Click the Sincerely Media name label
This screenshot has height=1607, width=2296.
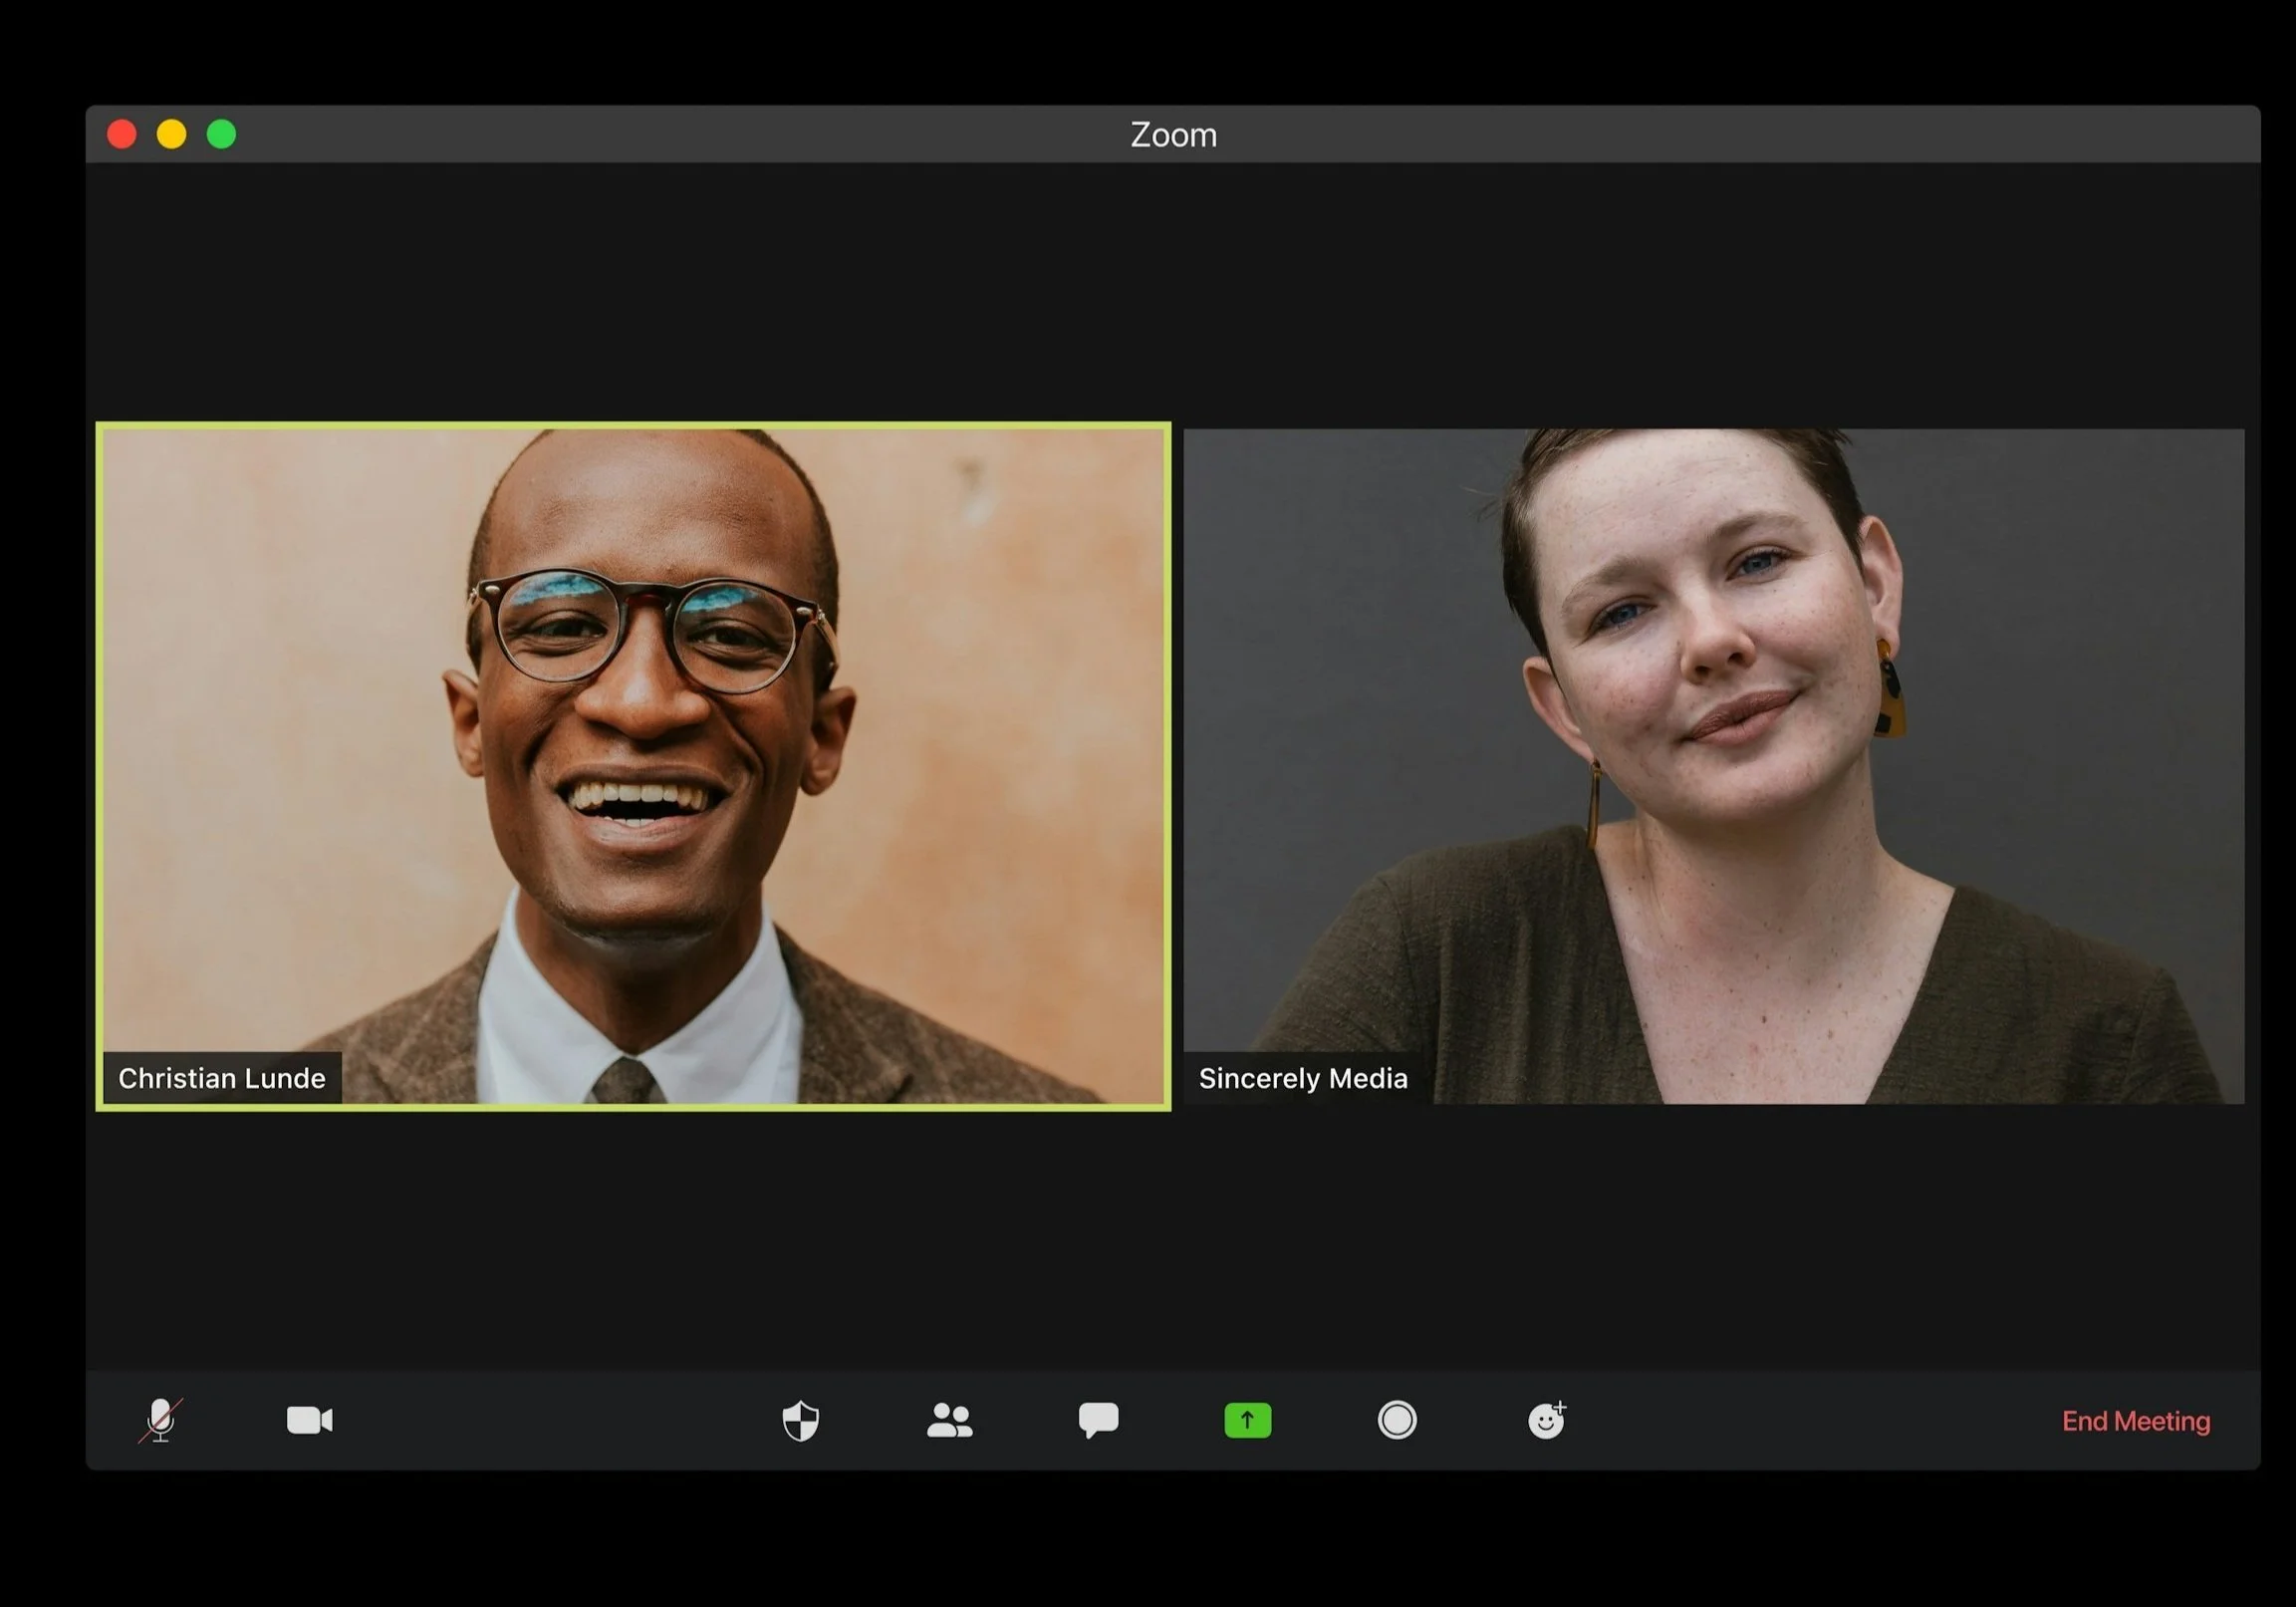pos(1302,1078)
